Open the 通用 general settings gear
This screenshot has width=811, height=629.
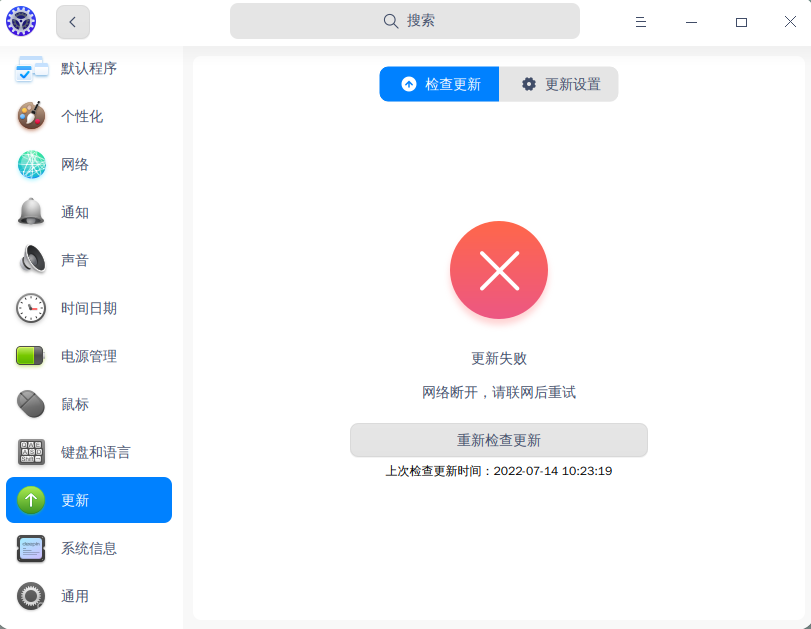point(89,596)
